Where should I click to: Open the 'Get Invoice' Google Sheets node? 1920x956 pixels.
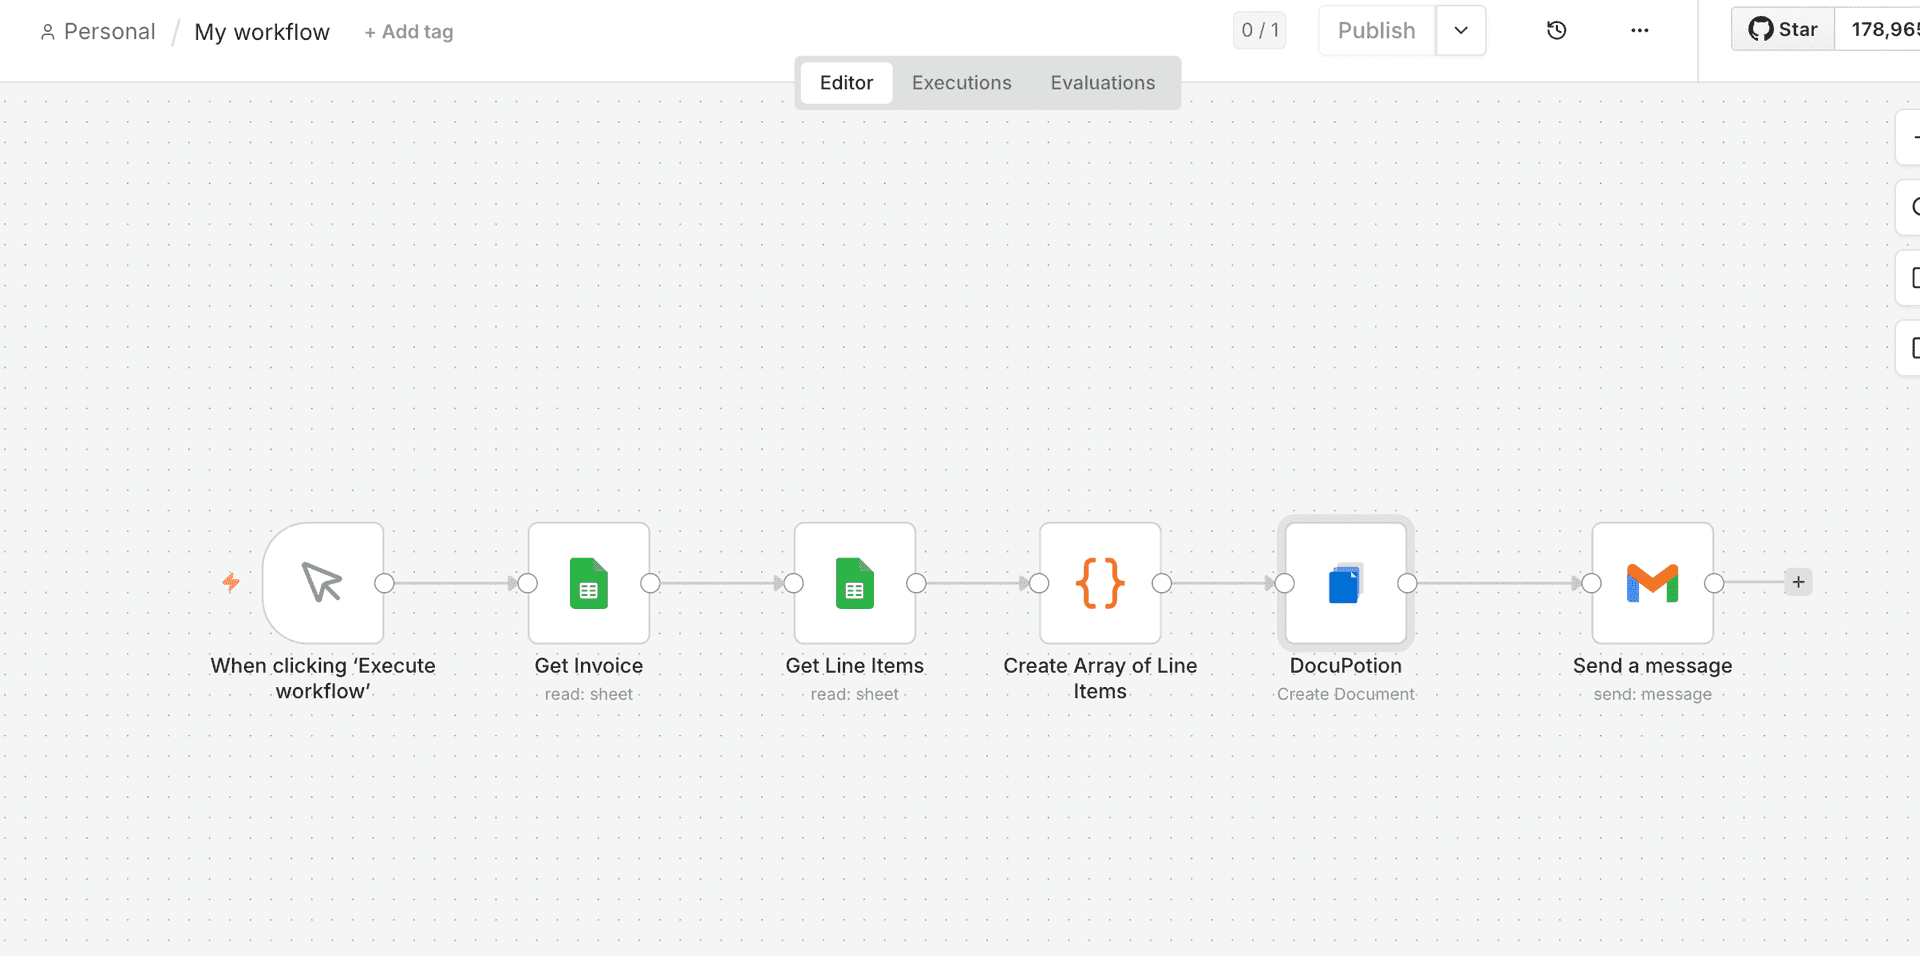tap(588, 583)
